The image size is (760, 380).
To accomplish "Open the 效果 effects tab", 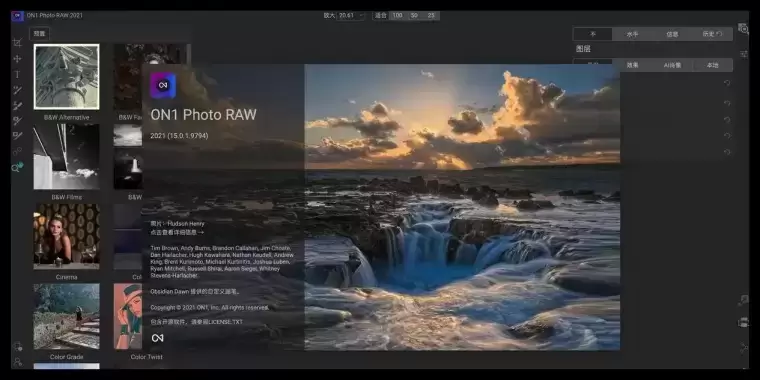I will [x=633, y=65].
